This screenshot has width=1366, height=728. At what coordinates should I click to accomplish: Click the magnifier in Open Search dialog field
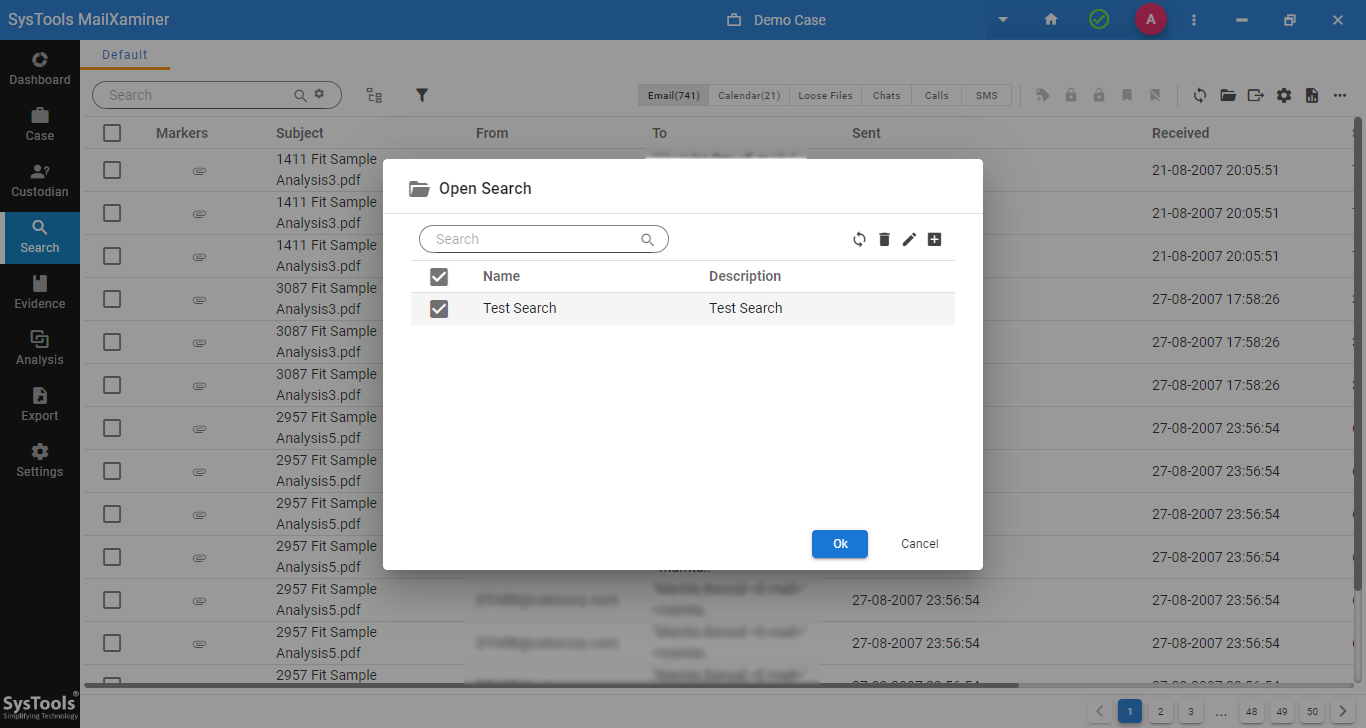tap(647, 240)
